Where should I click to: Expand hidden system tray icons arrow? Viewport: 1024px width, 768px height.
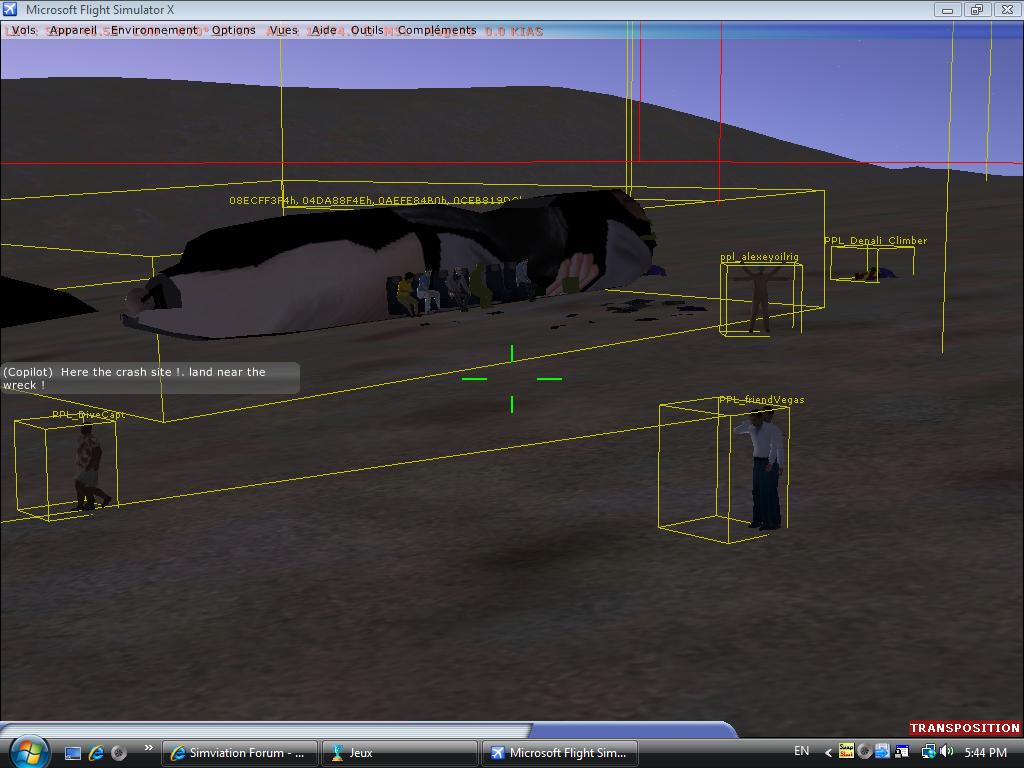point(828,752)
